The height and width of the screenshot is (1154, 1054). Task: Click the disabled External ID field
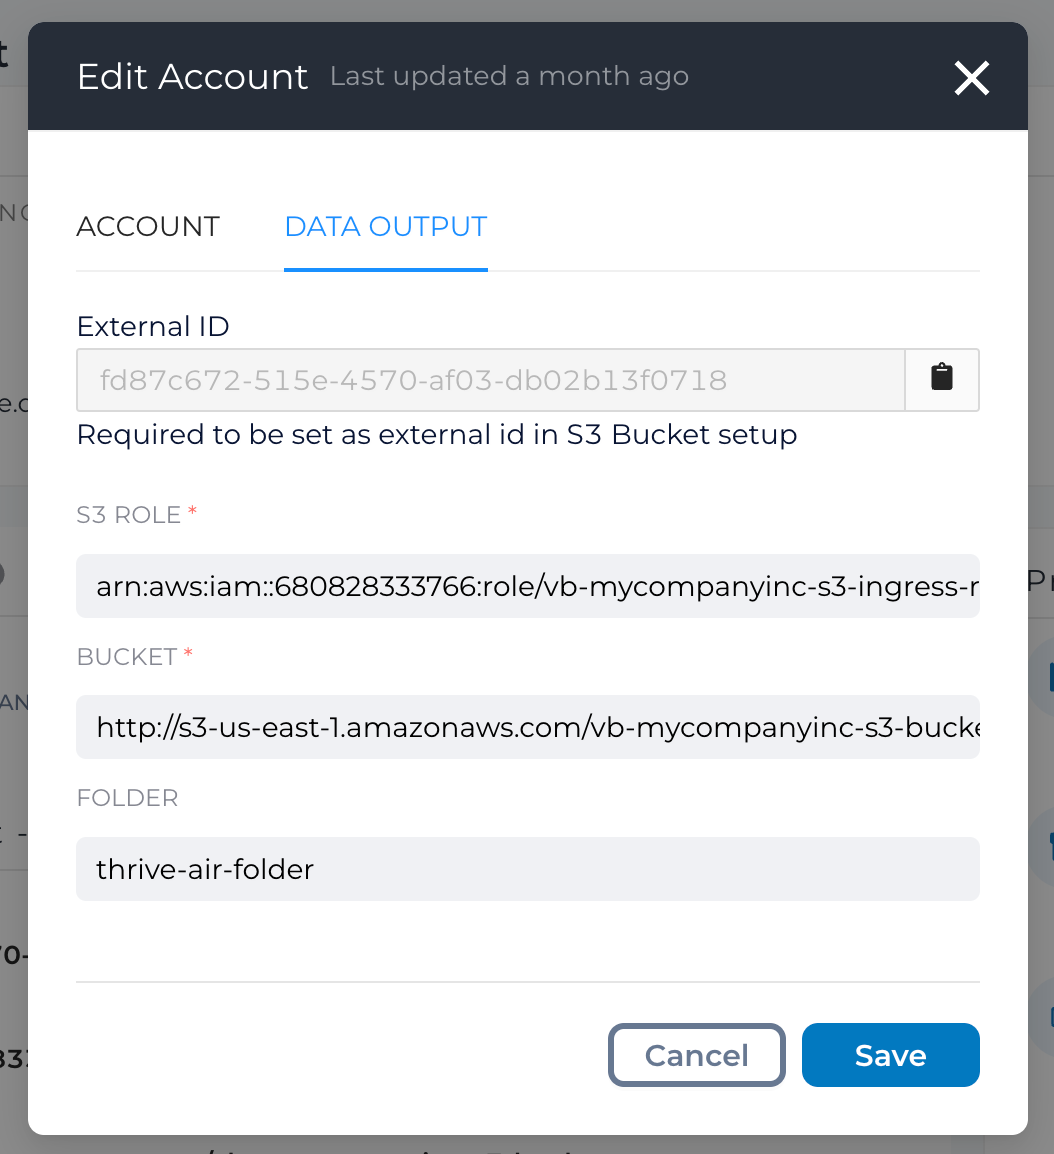click(x=491, y=380)
